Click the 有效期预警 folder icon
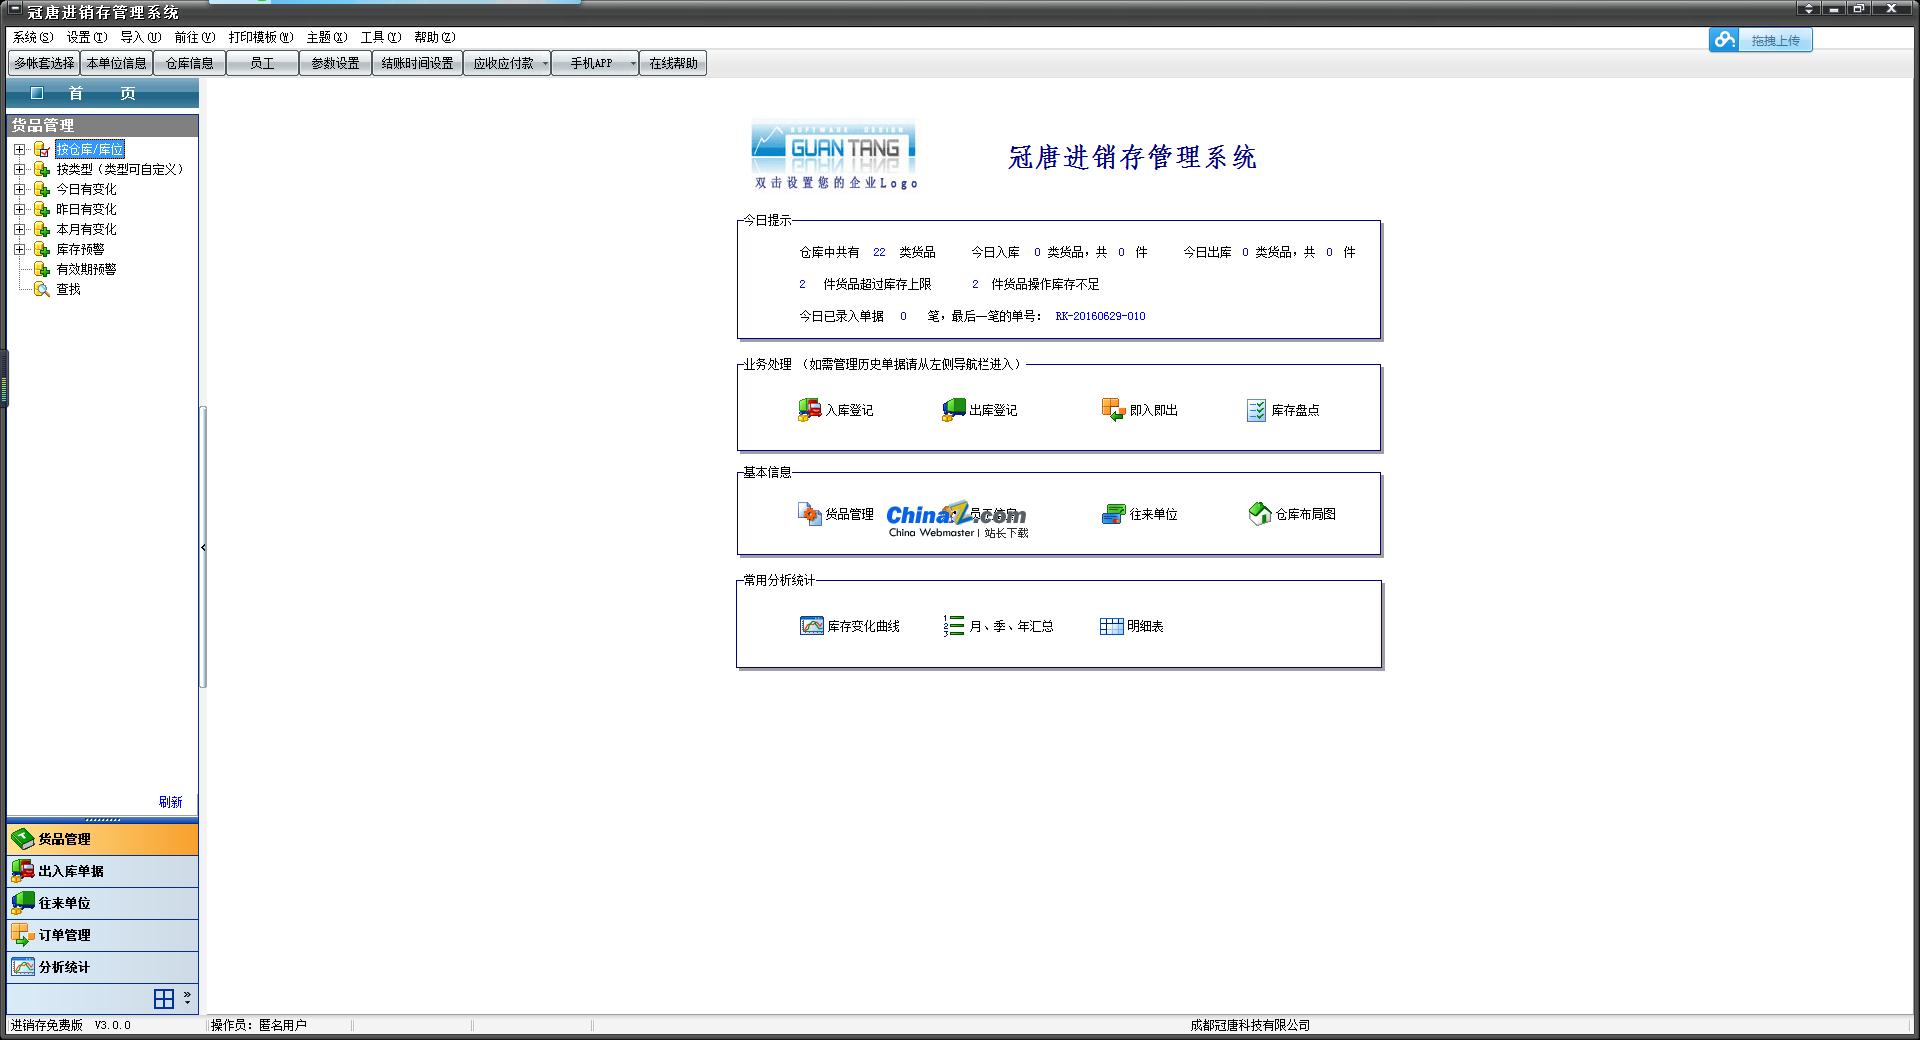 tap(41, 269)
